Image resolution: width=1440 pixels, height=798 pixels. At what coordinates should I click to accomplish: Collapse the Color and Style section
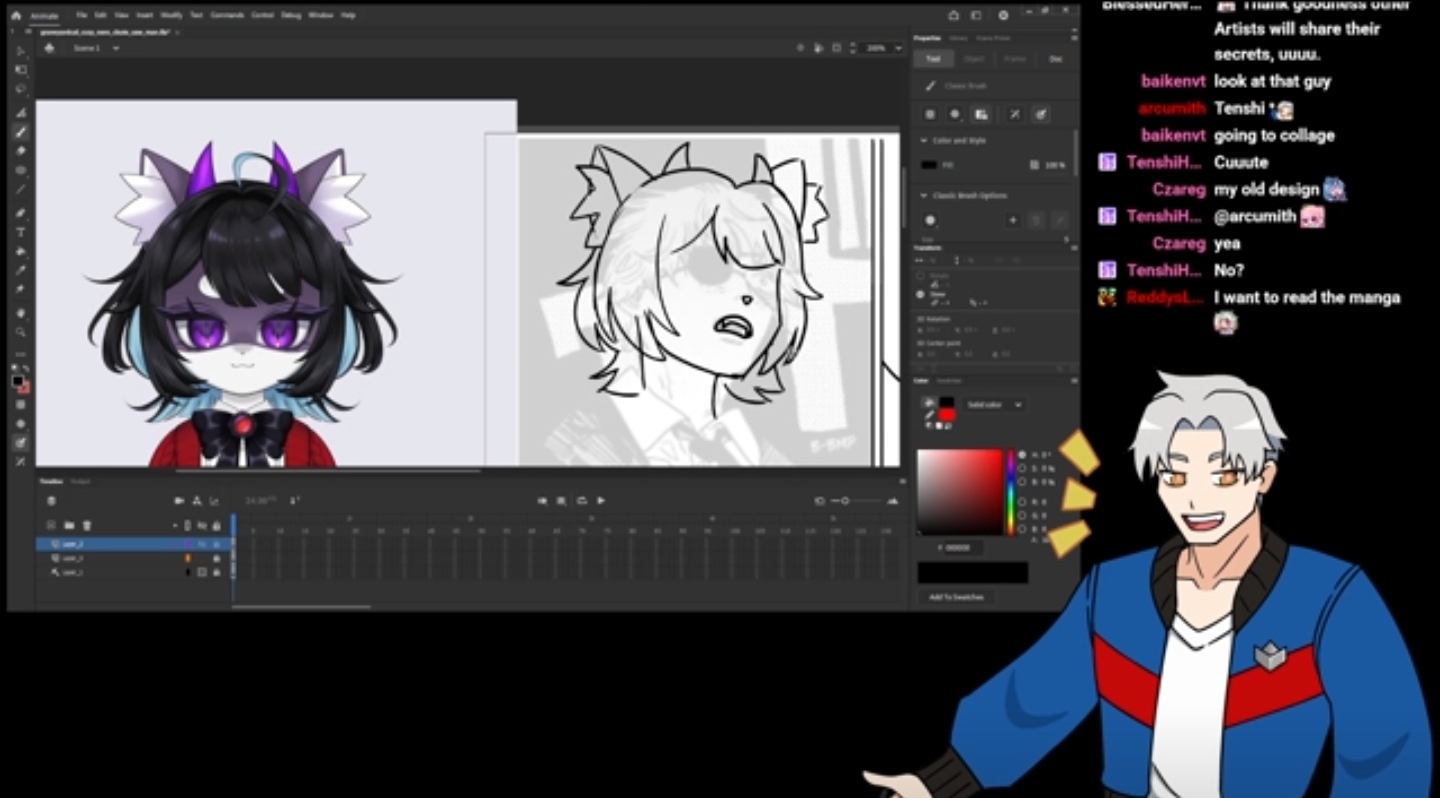(923, 141)
